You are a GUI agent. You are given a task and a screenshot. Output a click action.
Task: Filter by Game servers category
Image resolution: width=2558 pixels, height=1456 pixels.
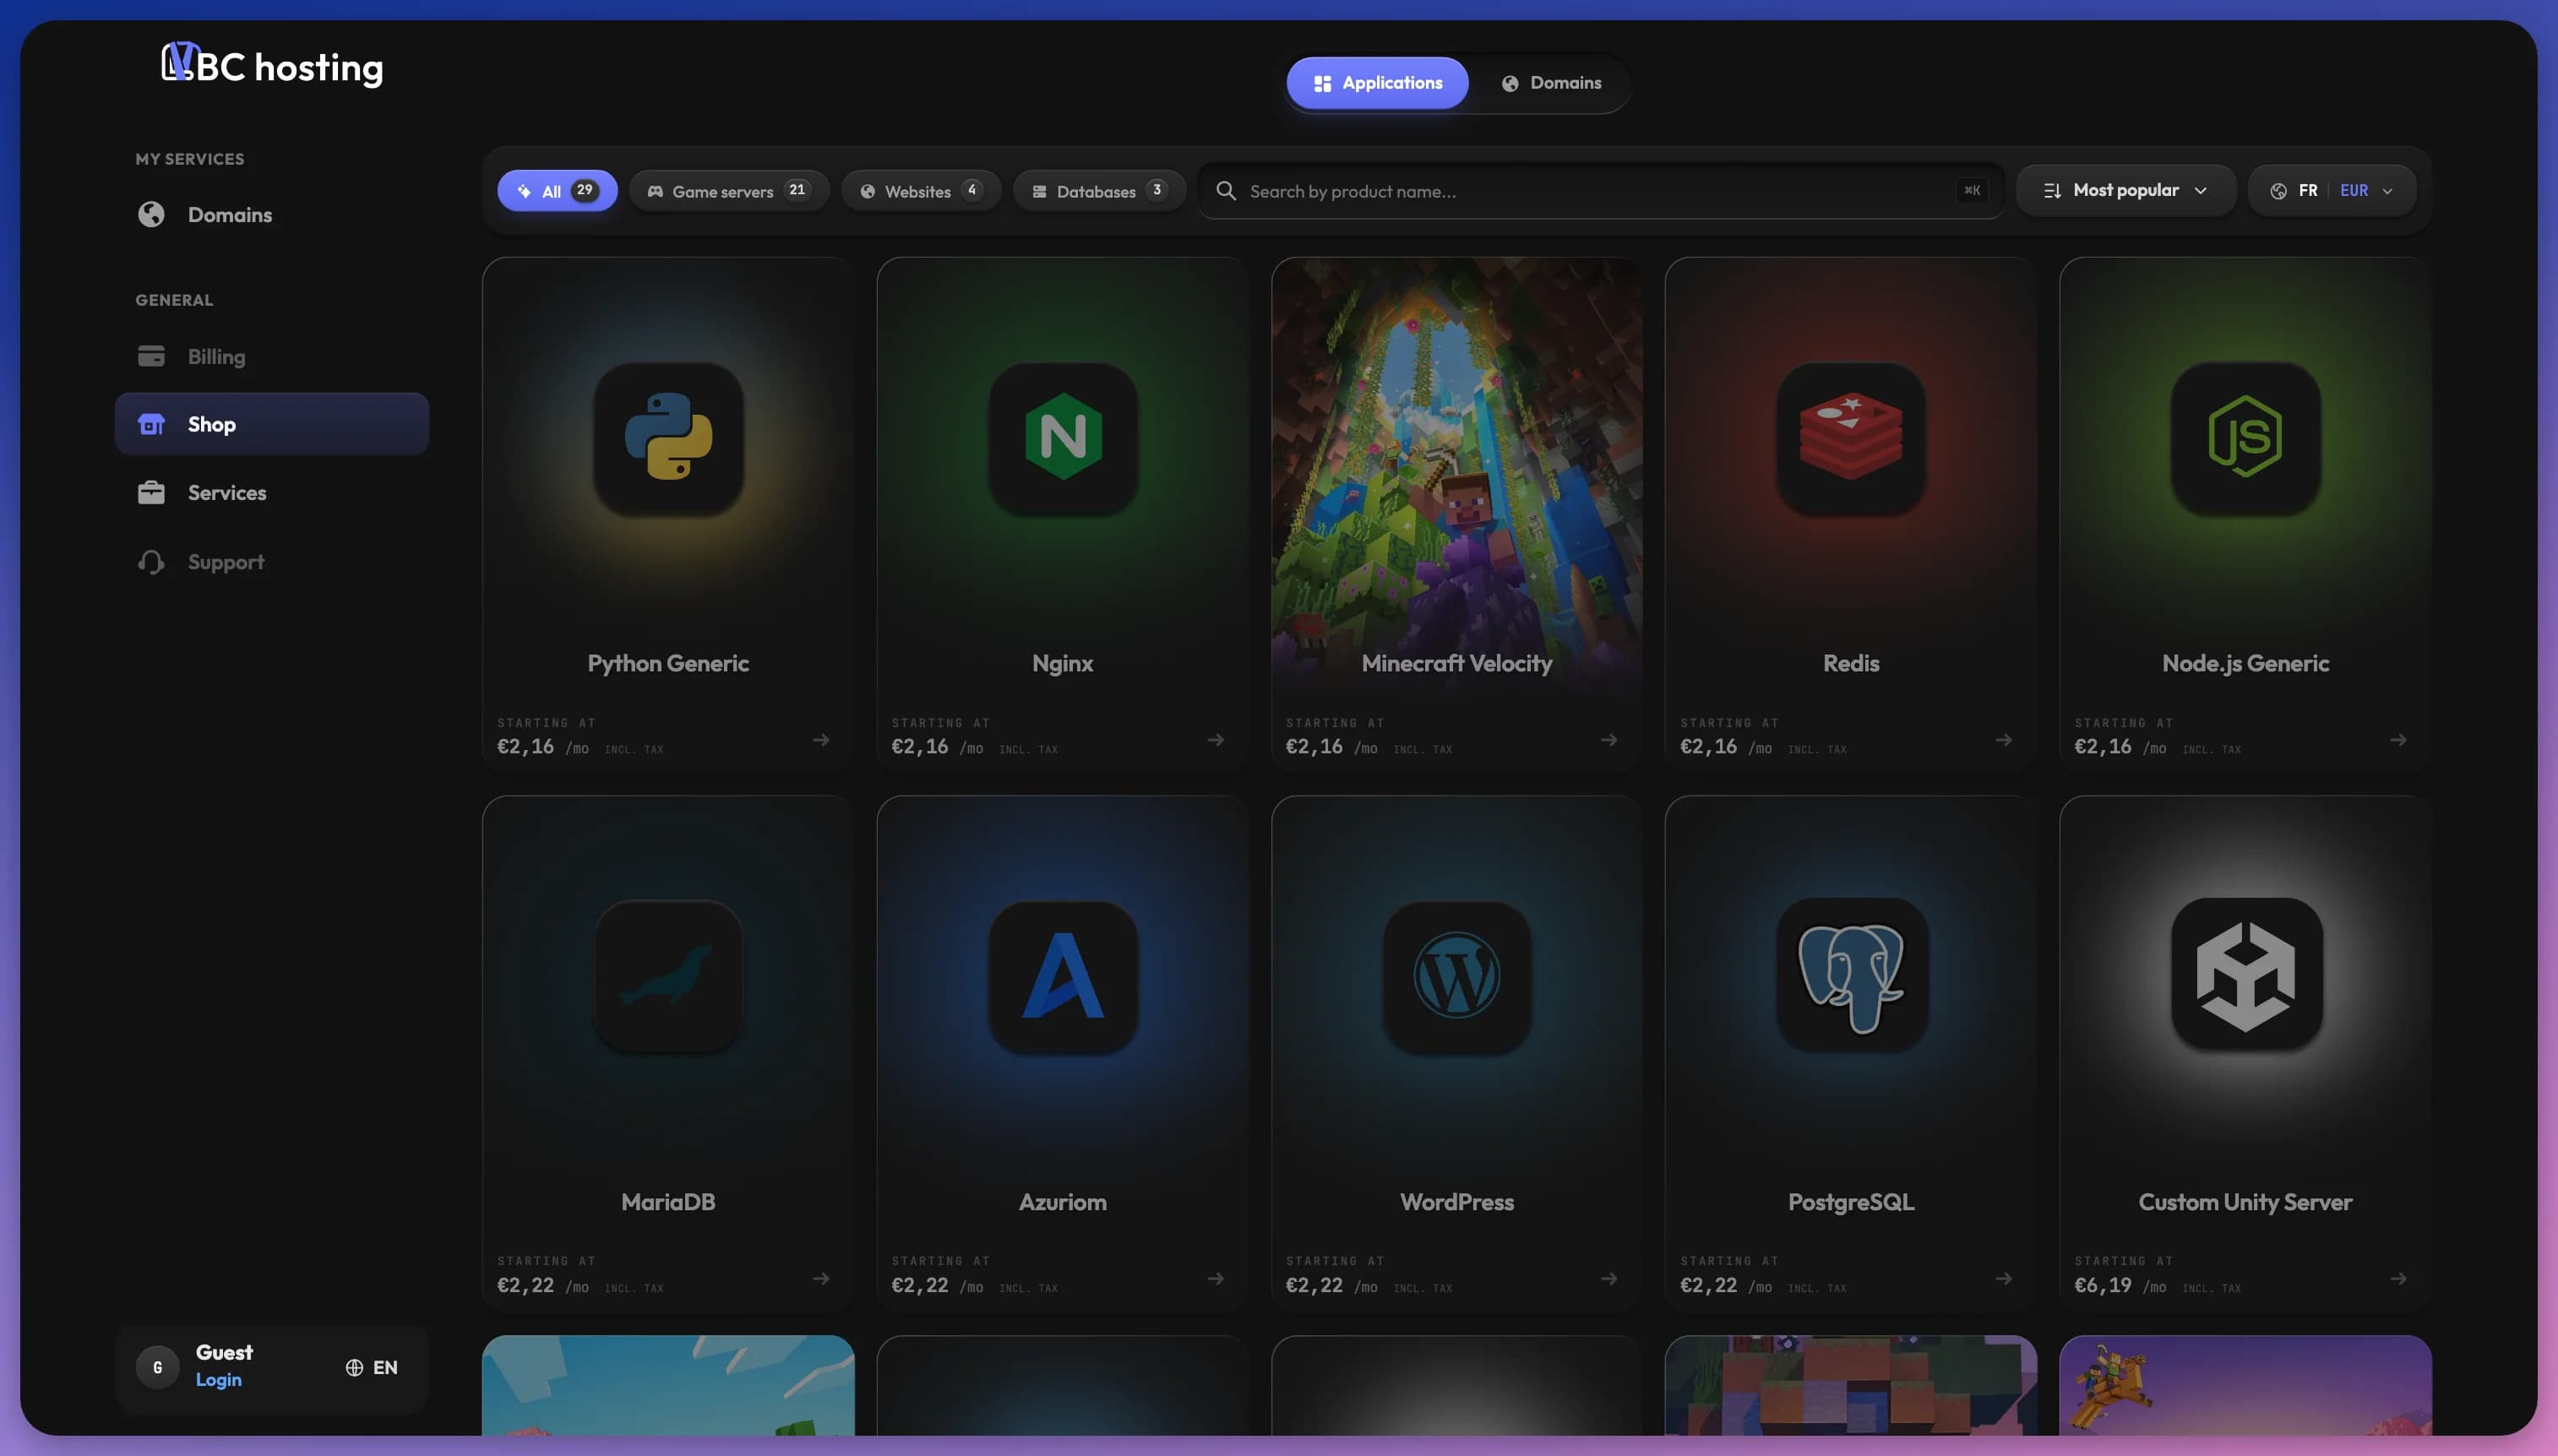(x=729, y=190)
